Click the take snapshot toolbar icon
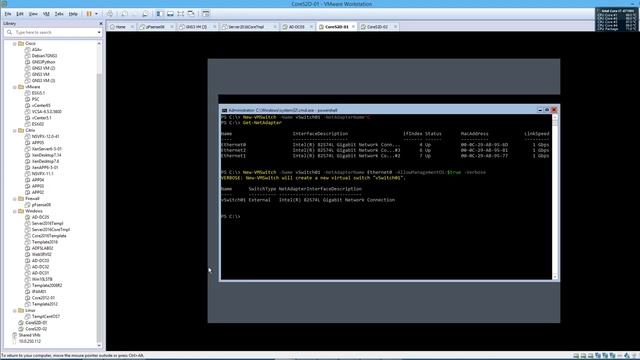This screenshot has width=640, height=360. (x=124, y=14)
